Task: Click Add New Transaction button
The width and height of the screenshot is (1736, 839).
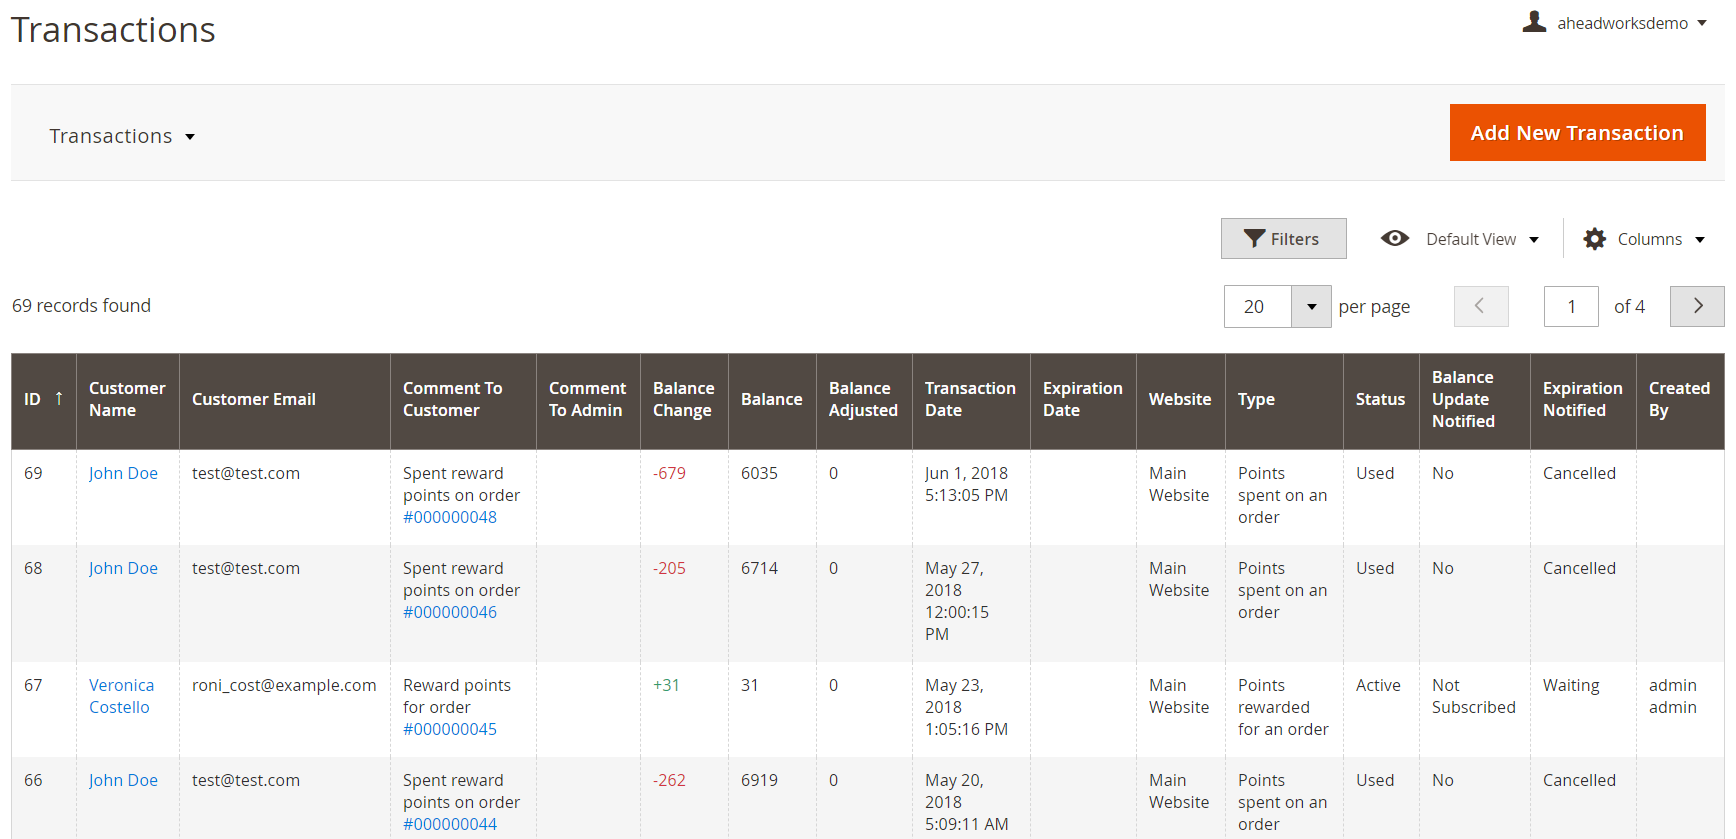Action: pyautogui.click(x=1576, y=133)
